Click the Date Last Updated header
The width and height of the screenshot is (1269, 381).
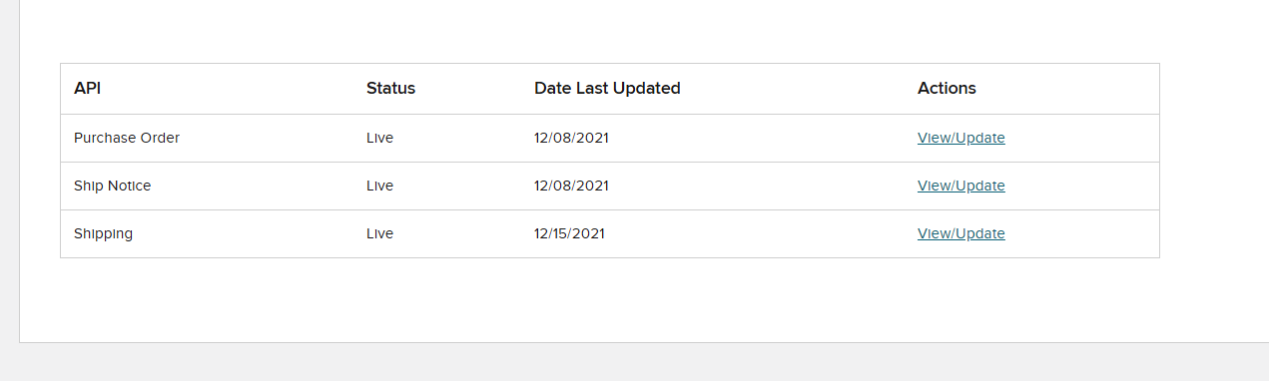pos(607,88)
